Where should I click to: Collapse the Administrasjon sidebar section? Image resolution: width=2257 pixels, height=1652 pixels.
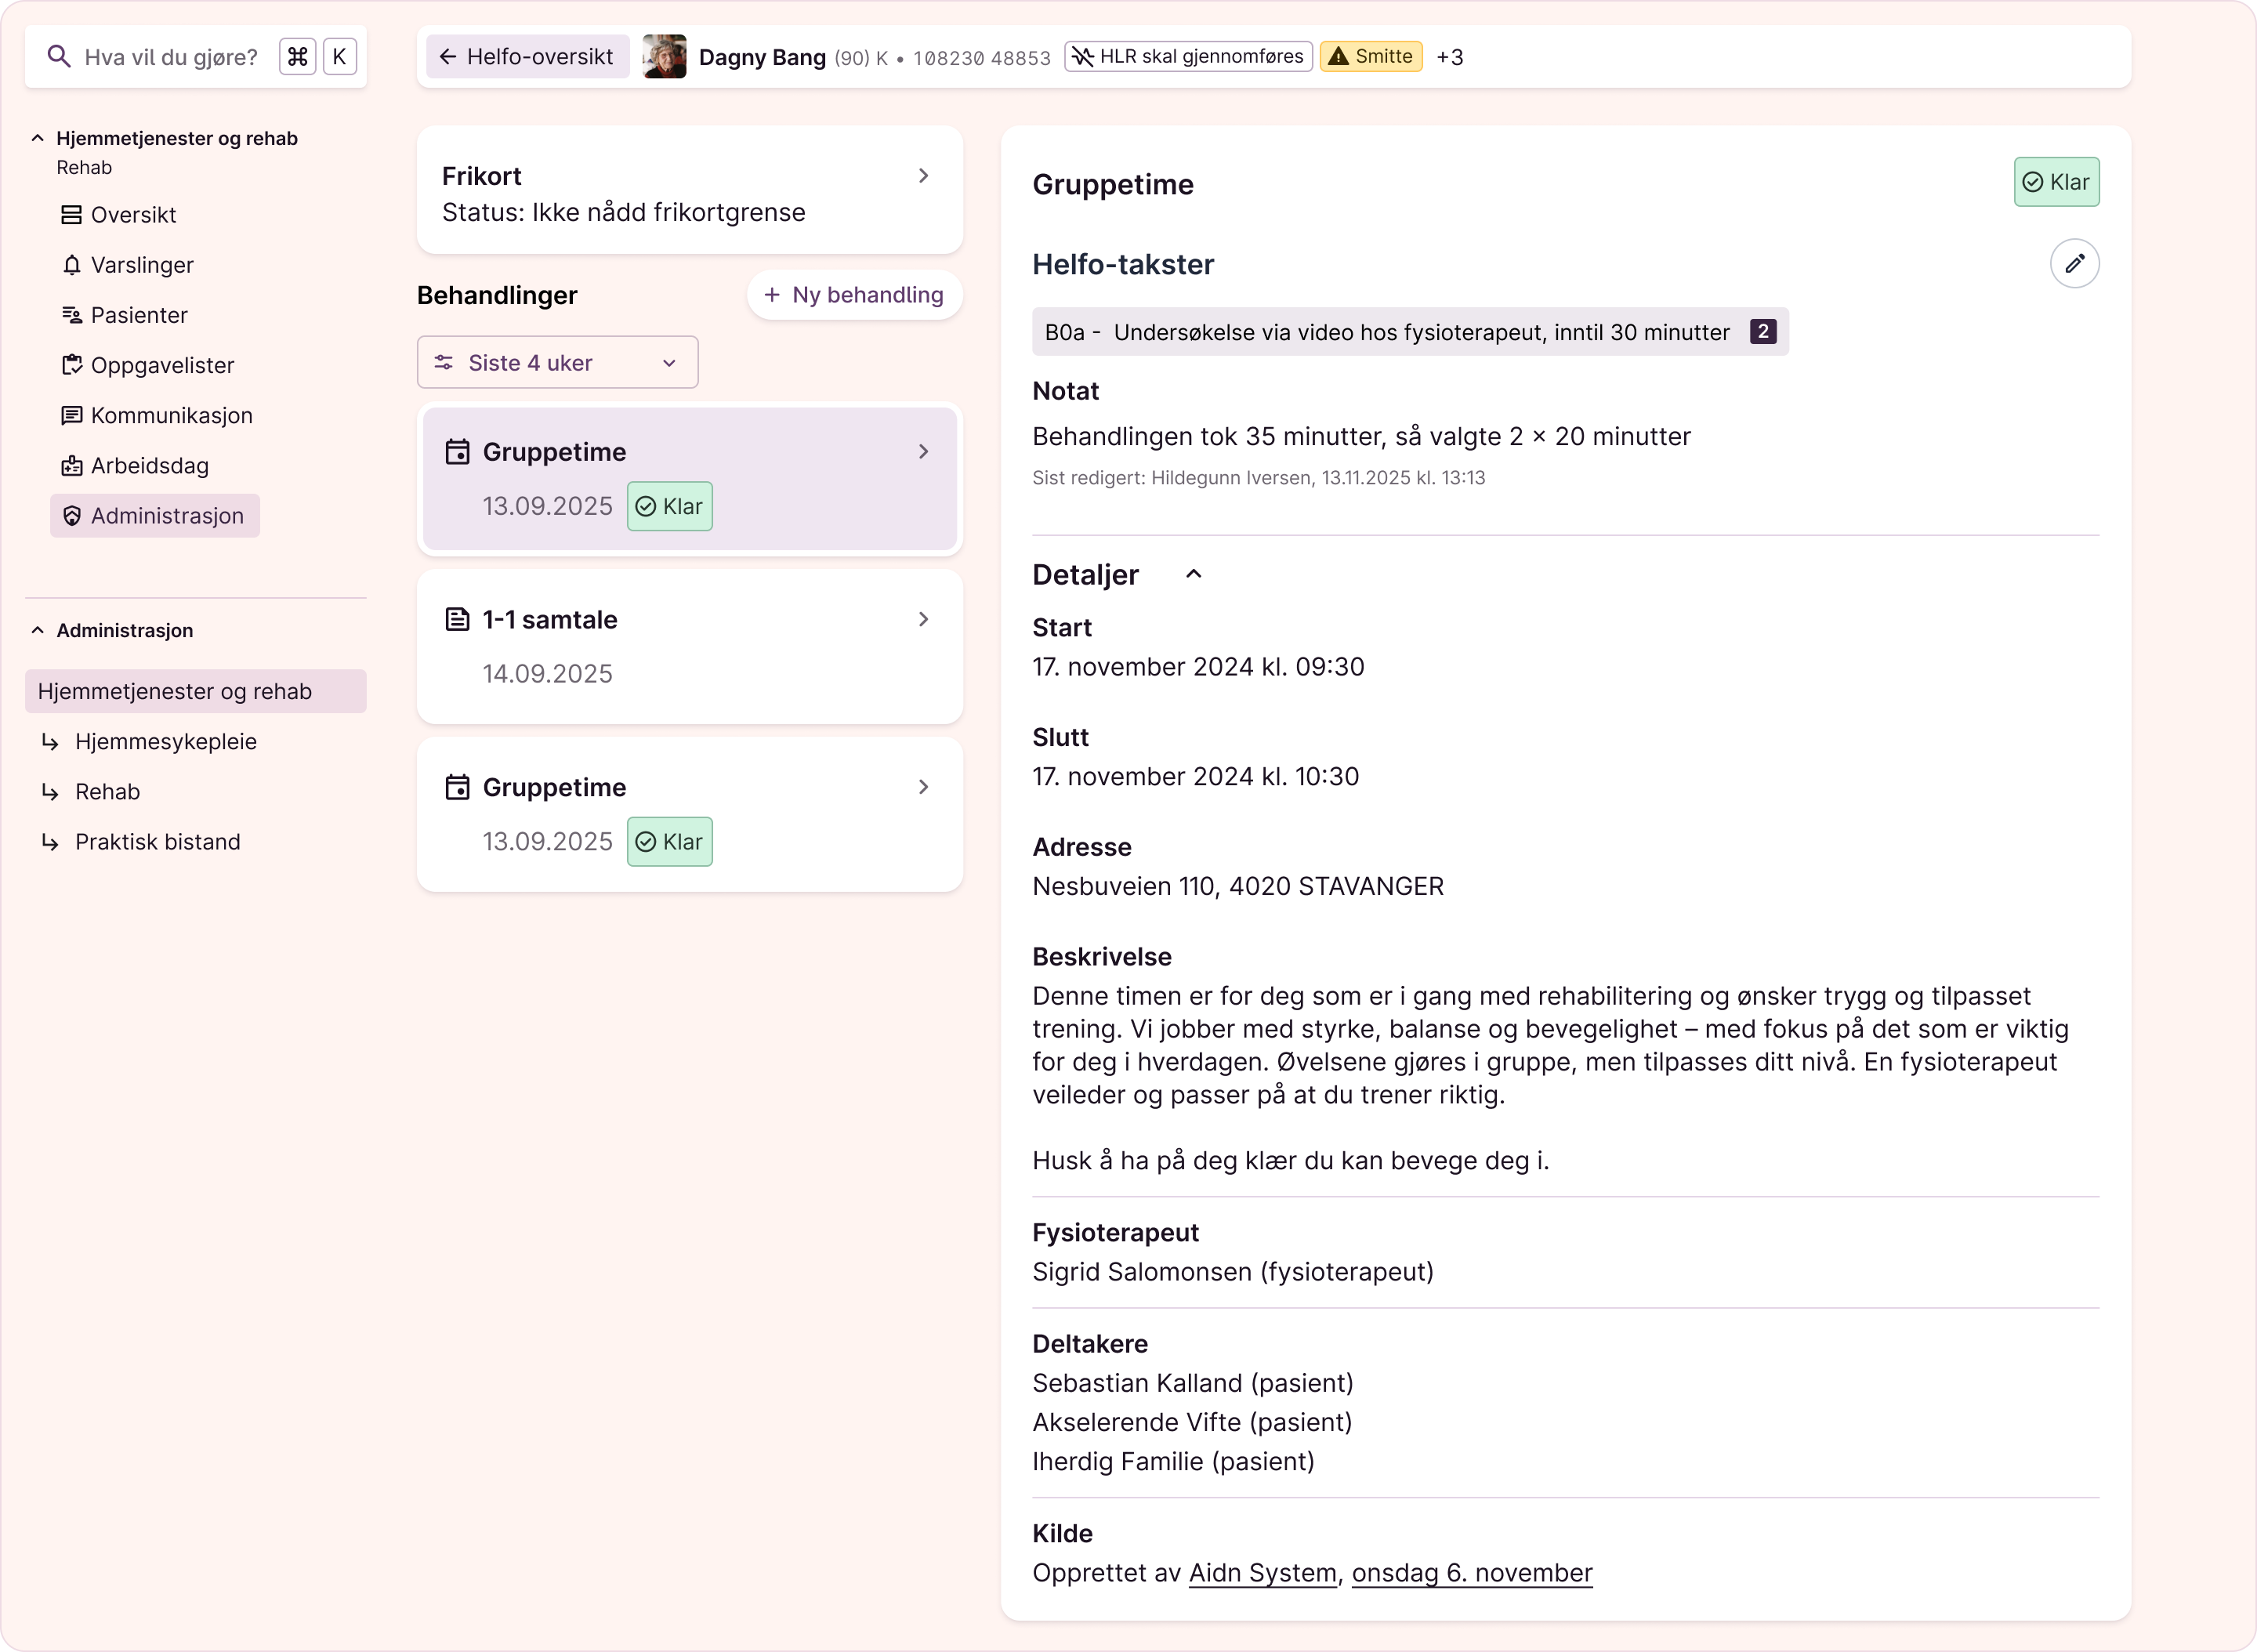click(38, 630)
